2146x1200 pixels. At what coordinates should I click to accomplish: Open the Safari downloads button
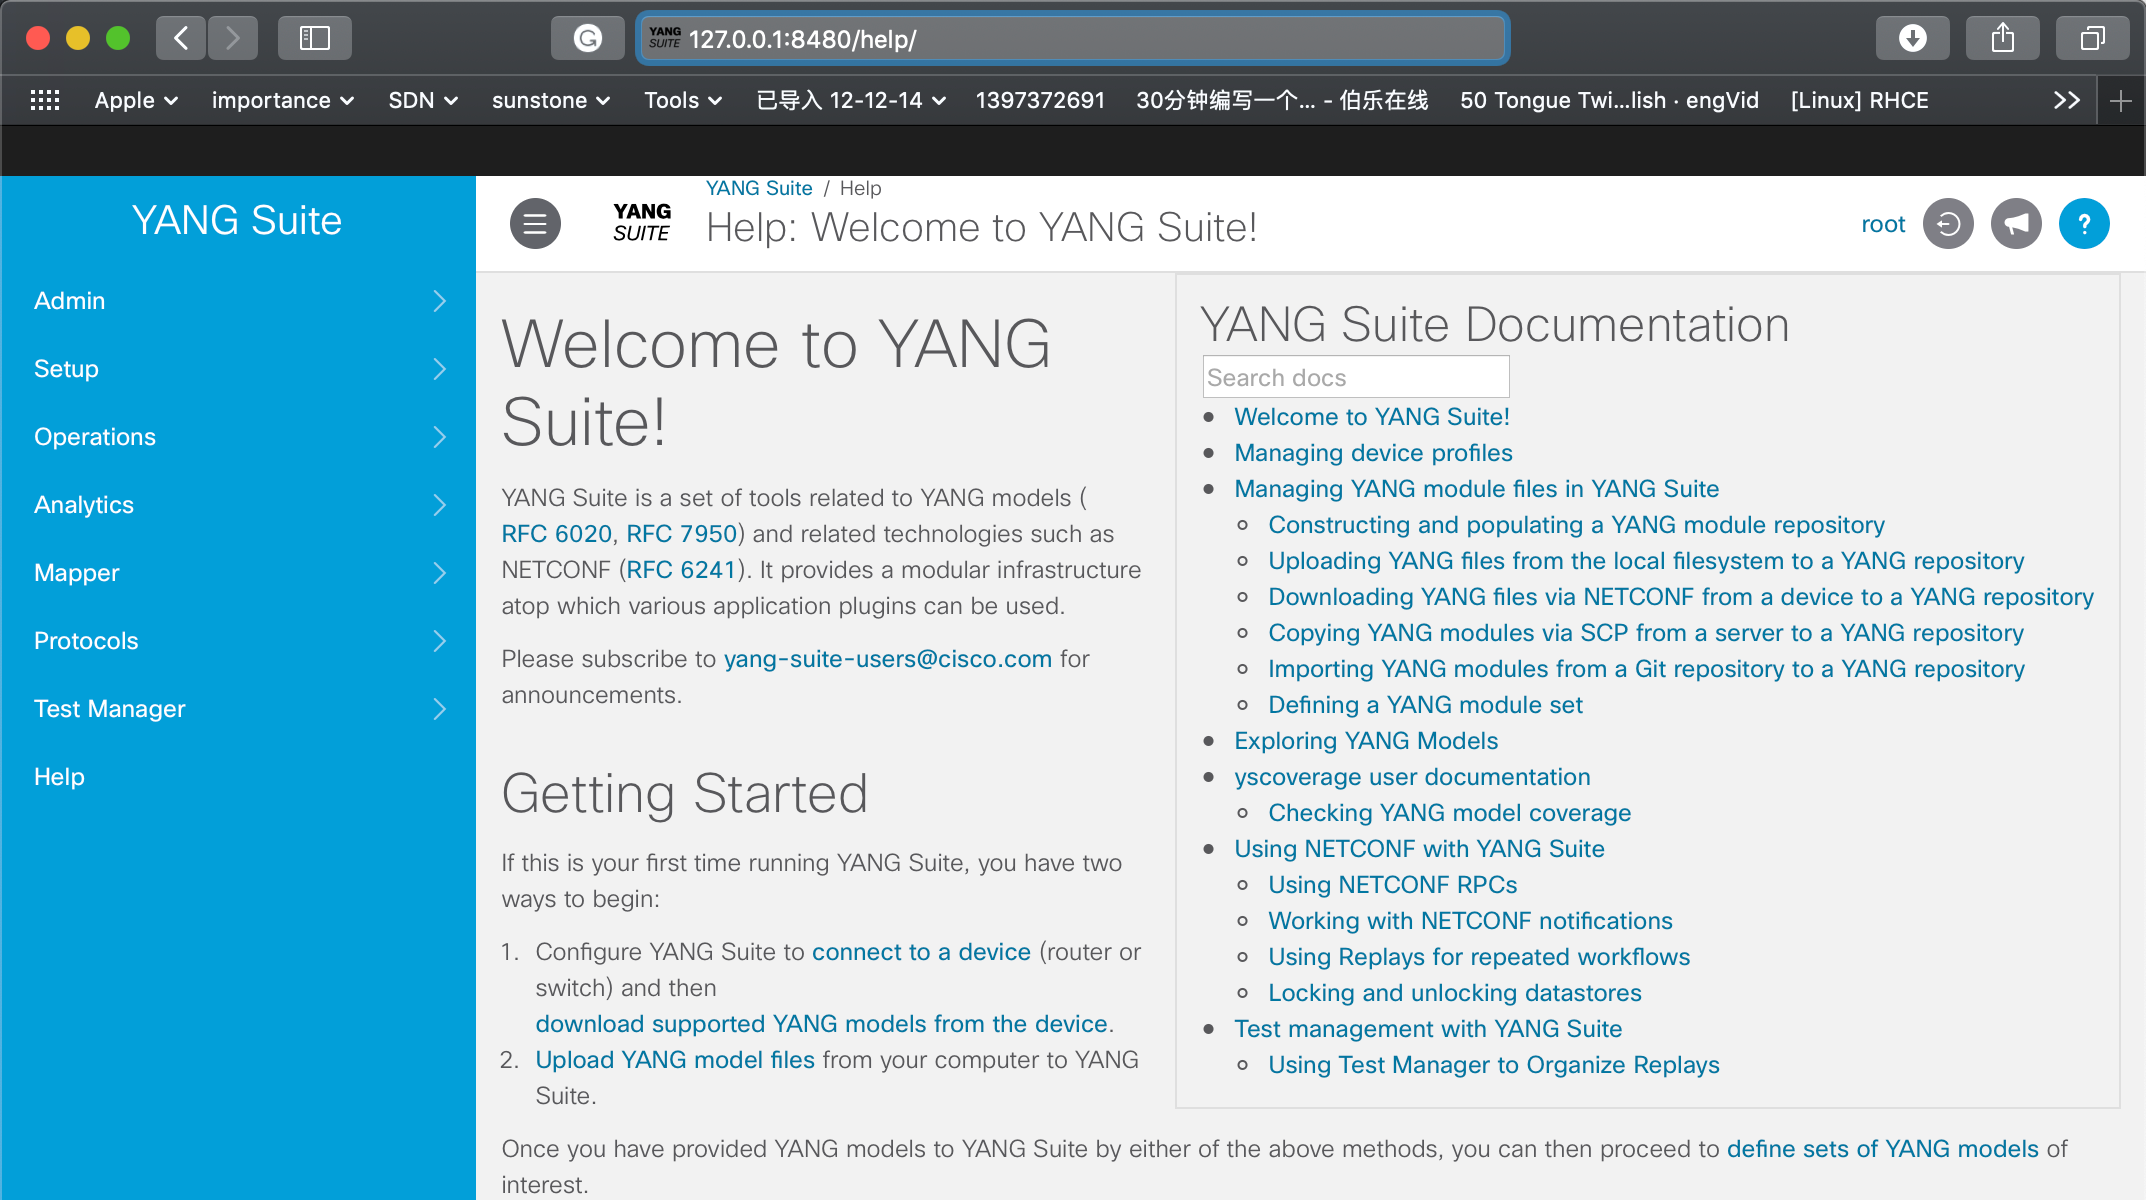[1913, 38]
